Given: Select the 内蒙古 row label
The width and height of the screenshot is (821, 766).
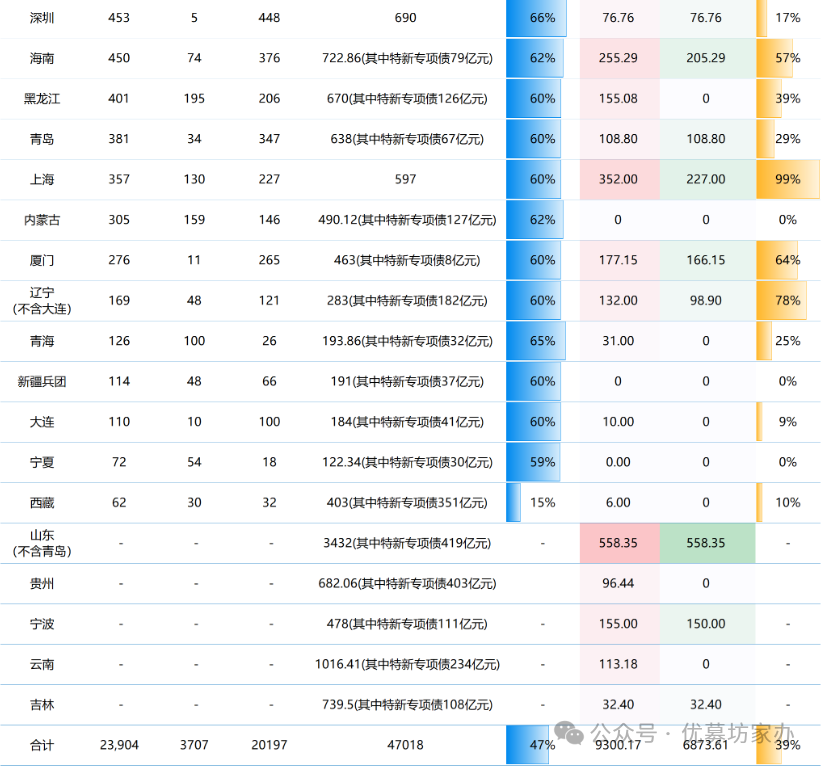Looking at the screenshot, I should [42, 219].
